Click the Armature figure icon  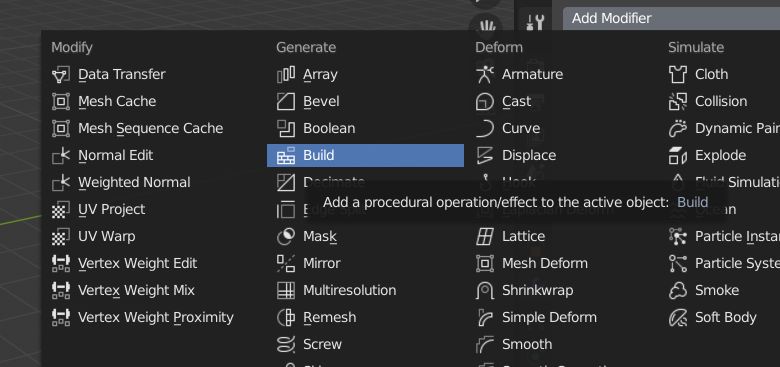coord(485,75)
